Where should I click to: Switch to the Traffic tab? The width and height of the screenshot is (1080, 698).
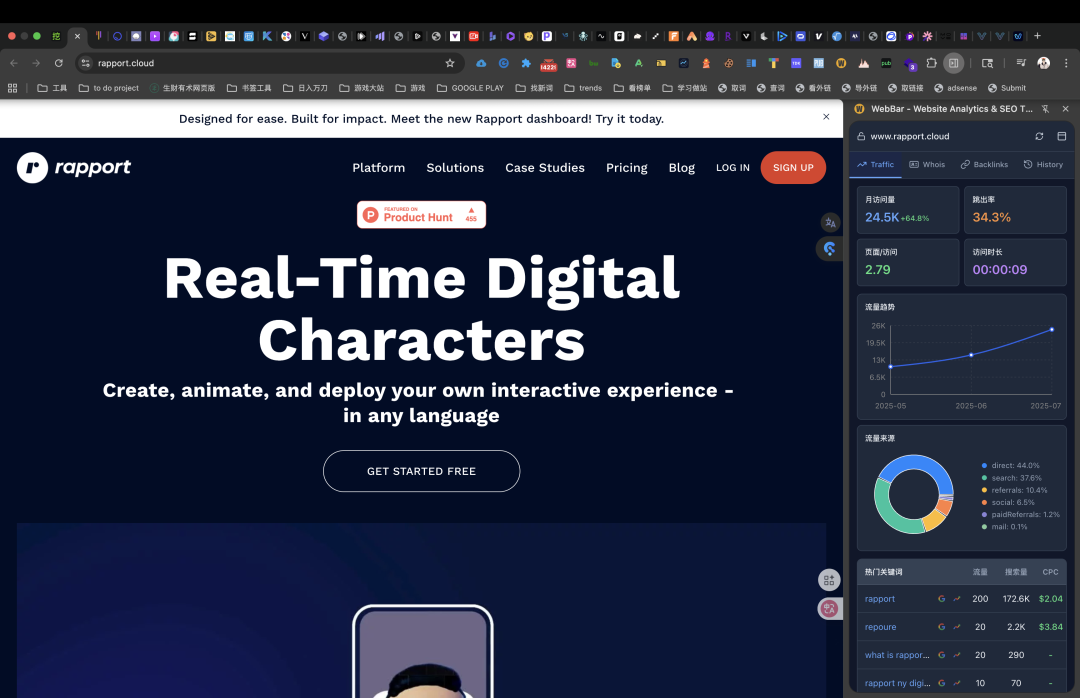point(875,165)
